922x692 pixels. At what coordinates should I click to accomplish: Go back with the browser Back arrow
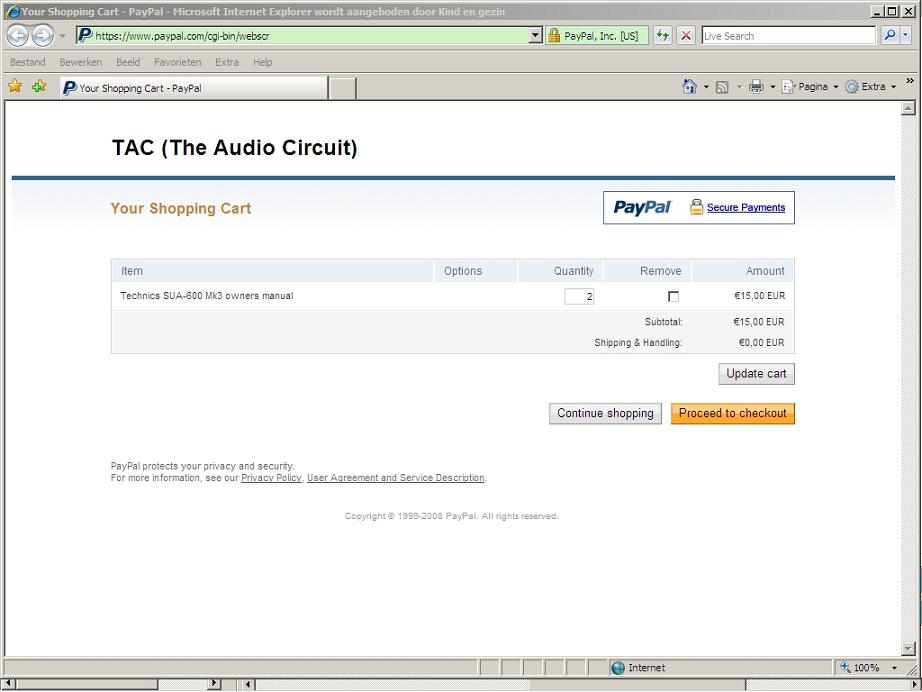coord(18,36)
